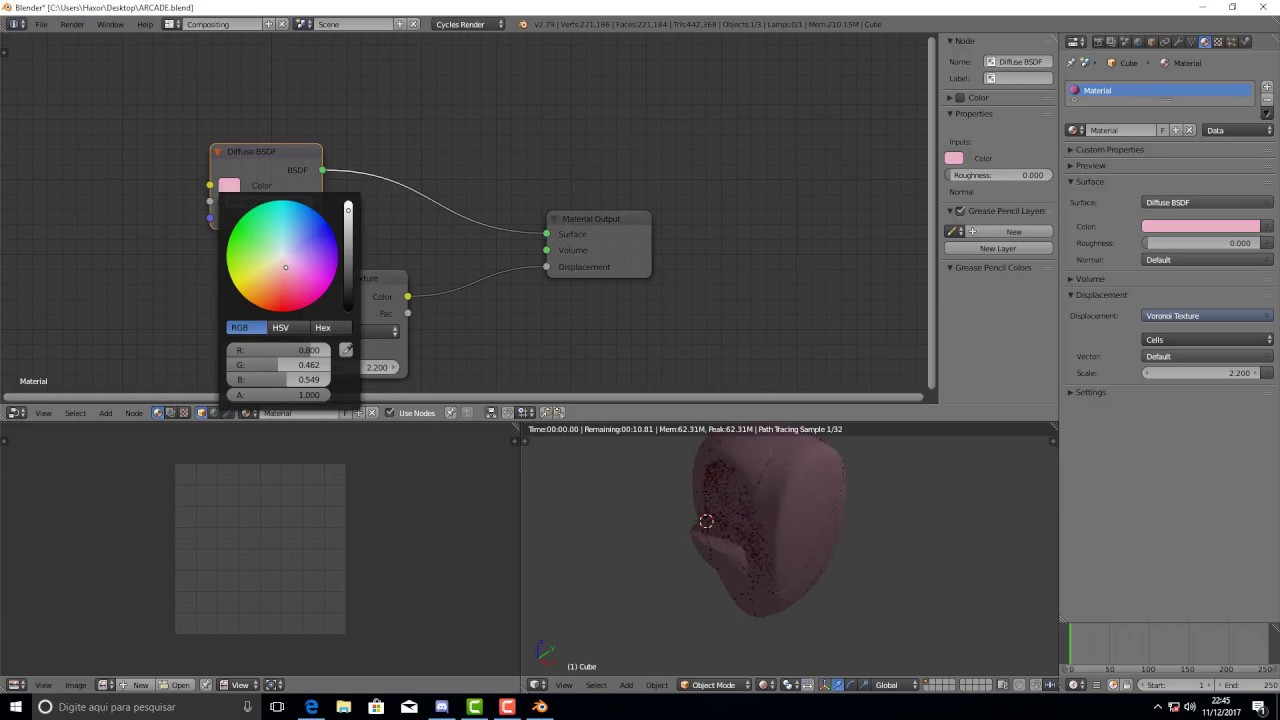Image resolution: width=1280 pixels, height=720 pixels.
Task: Toggle the Color panel checkbox in Node sidebar
Action: 960,97
